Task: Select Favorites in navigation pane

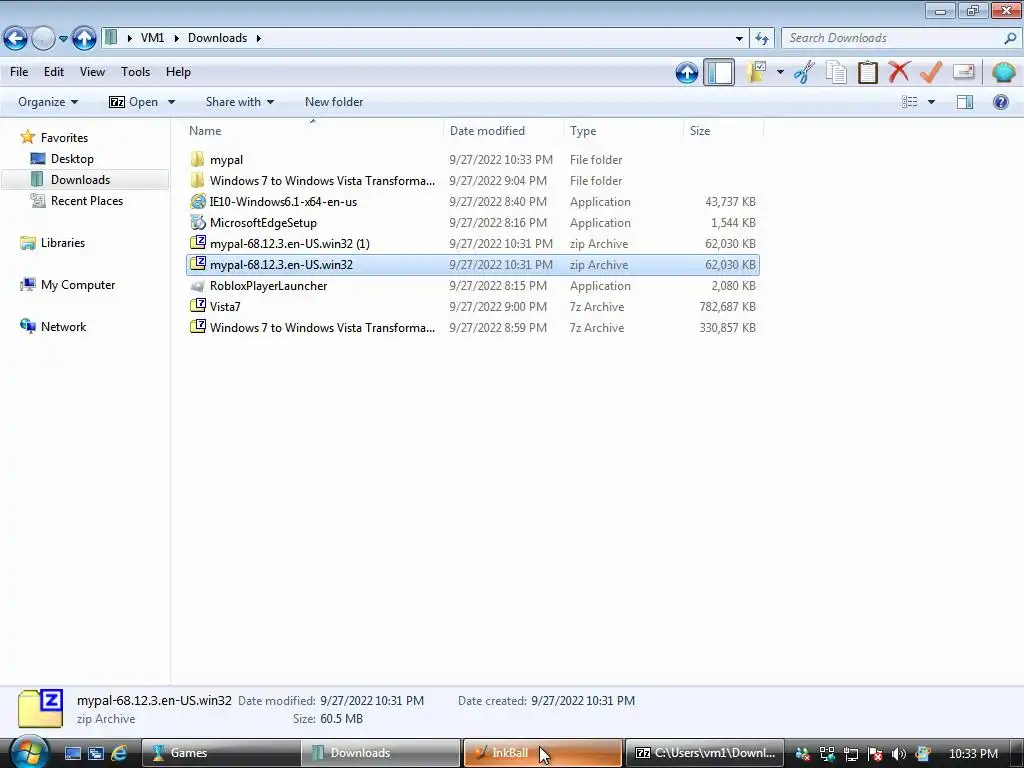Action: pyautogui.click(x=64, y=138)
